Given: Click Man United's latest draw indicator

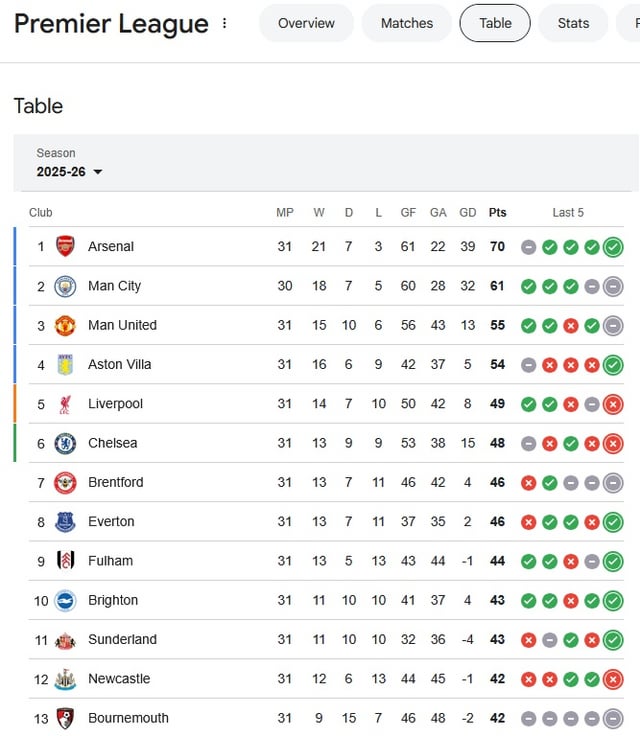Looking at the screenshot, I should 613,325.
